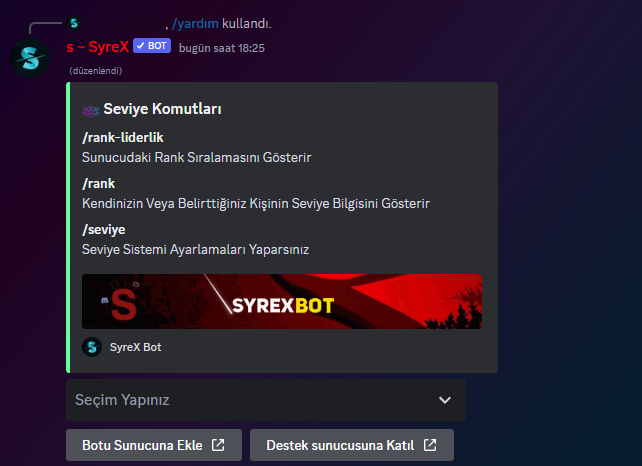The image size is (642, 466).
Task: Click the (düzenlendi) edited label
Action: click(96, 71)
